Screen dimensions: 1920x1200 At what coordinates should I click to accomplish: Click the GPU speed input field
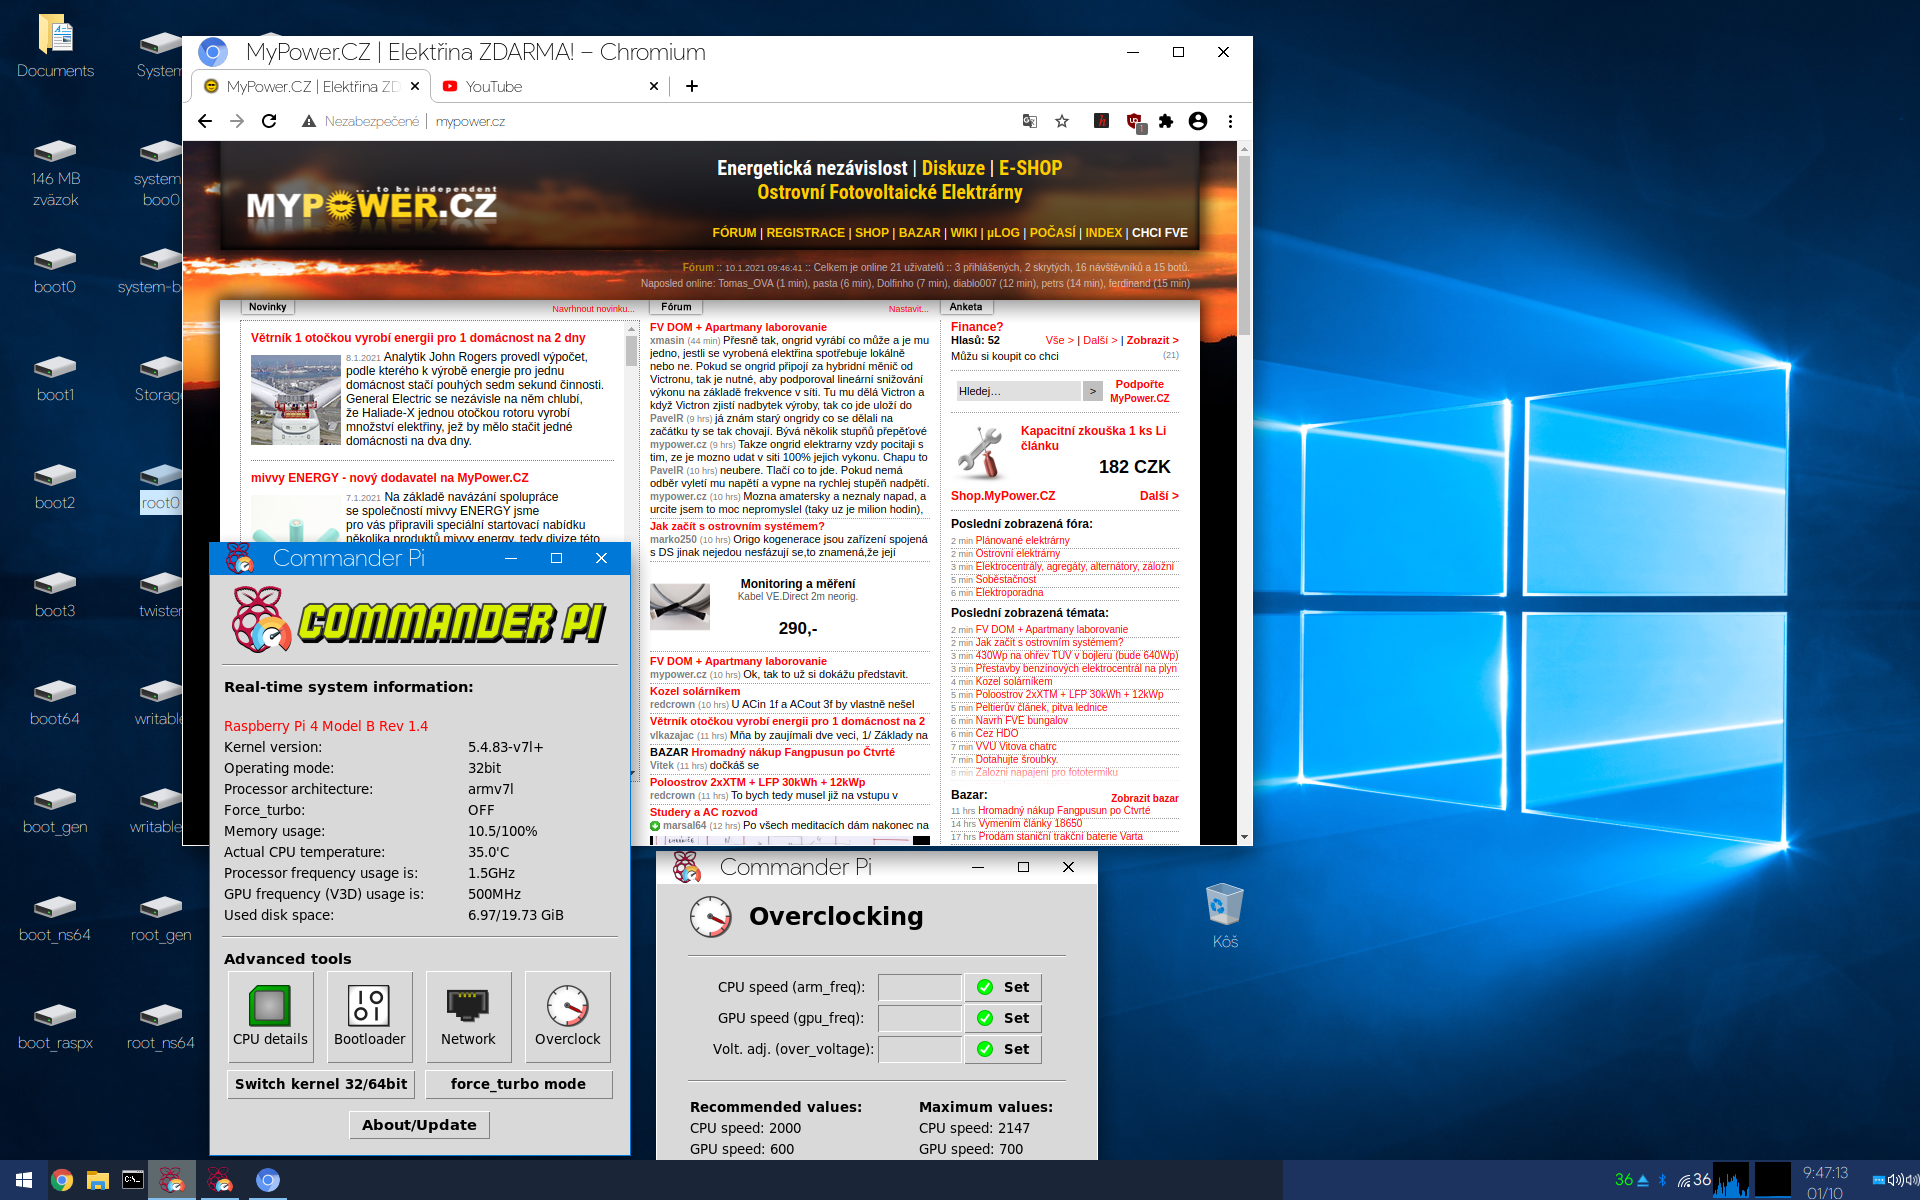tap(919, 1018)
